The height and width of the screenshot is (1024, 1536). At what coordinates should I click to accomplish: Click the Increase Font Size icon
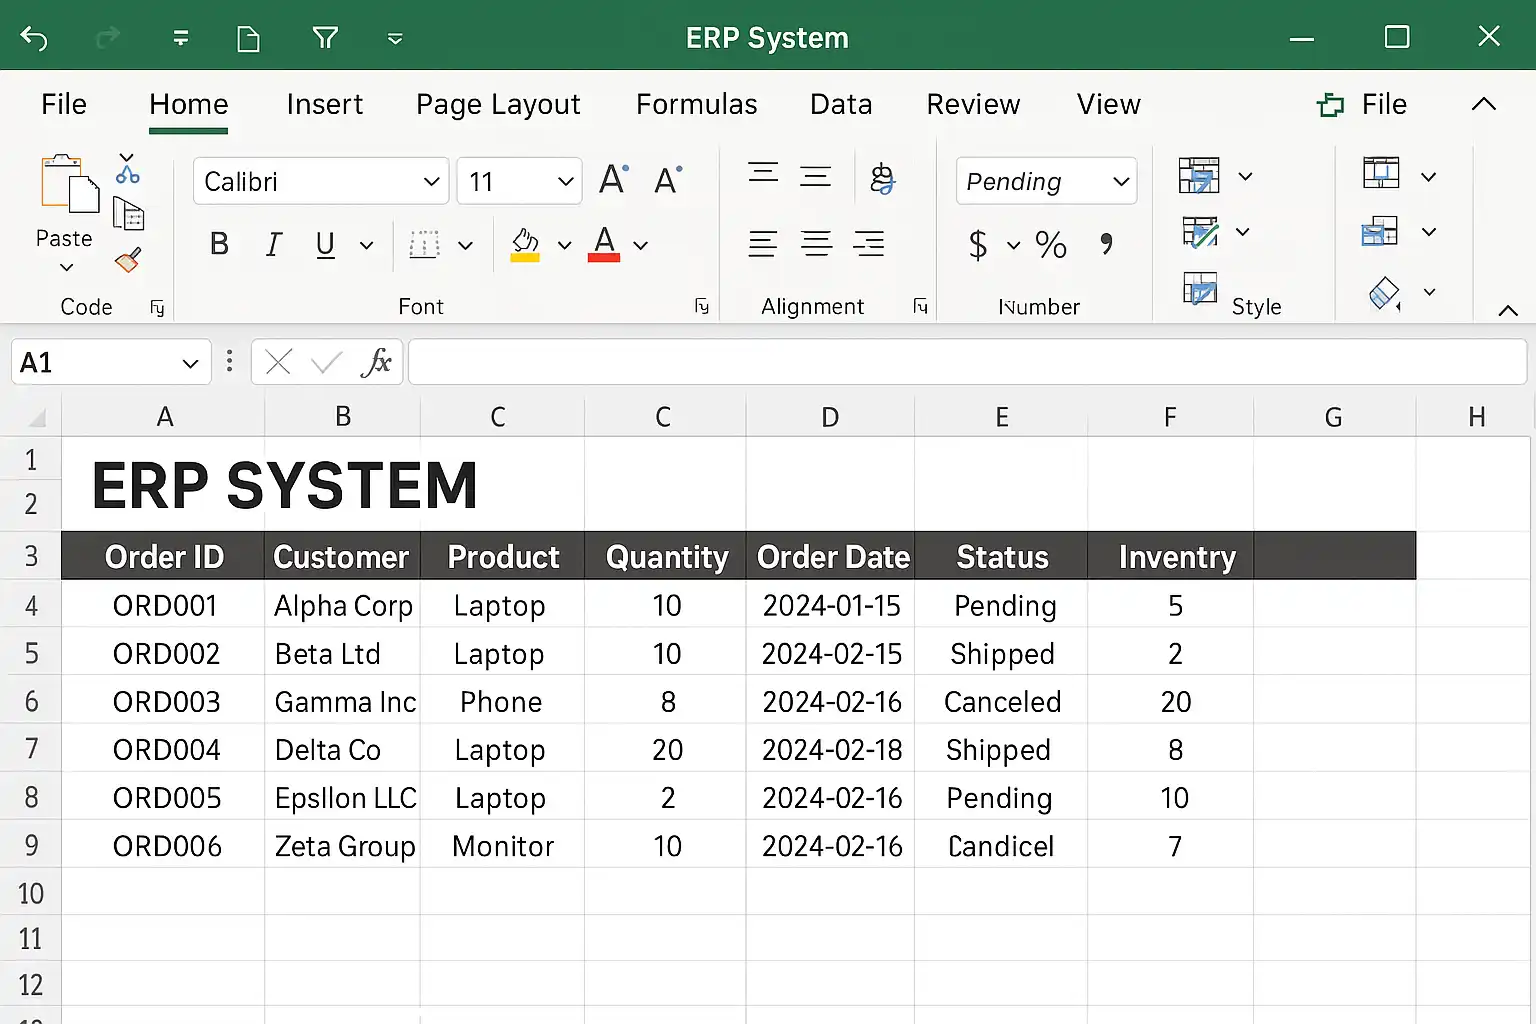(613, 180)
